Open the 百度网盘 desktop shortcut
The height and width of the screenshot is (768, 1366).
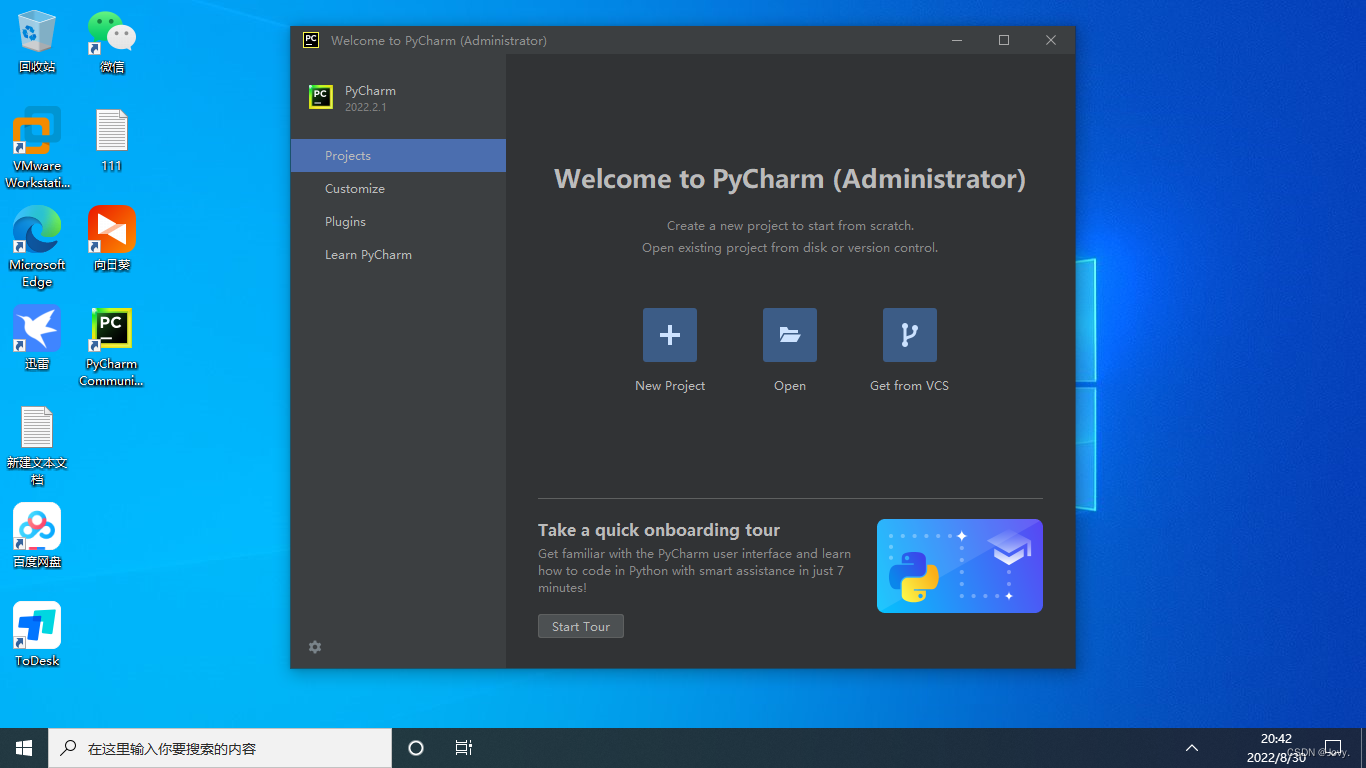click(37, 536)
